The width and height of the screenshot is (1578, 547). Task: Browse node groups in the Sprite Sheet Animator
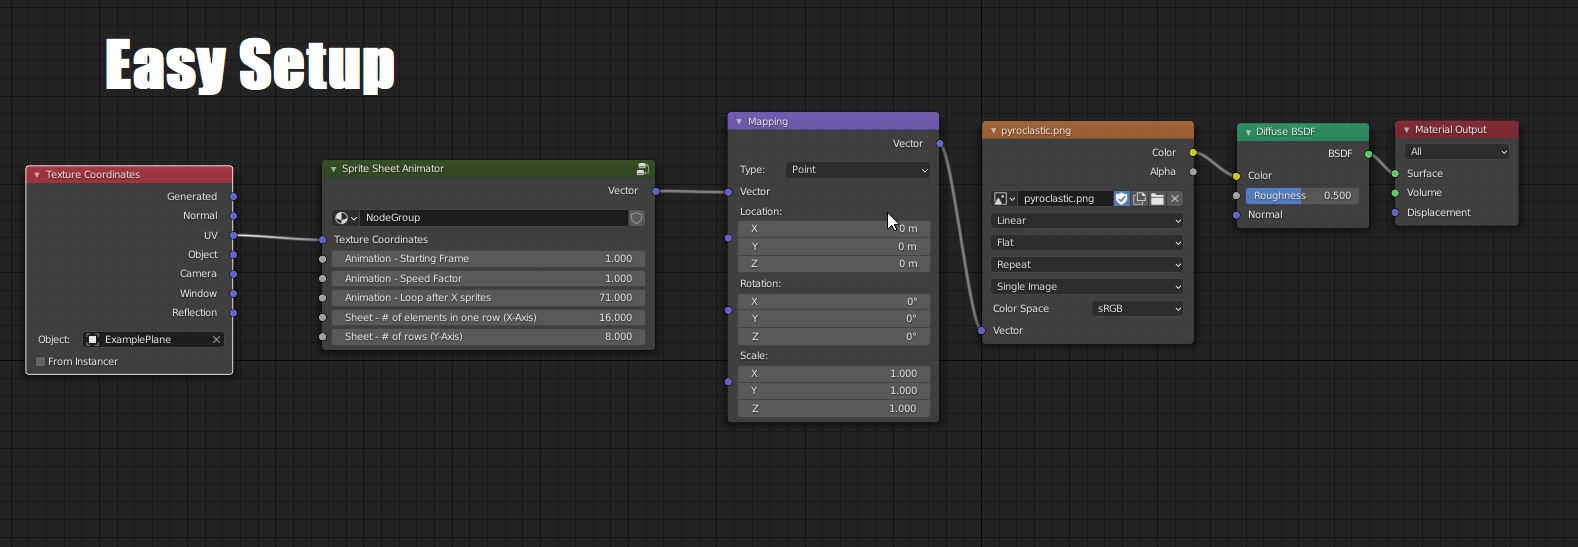(x=345, y=218)
